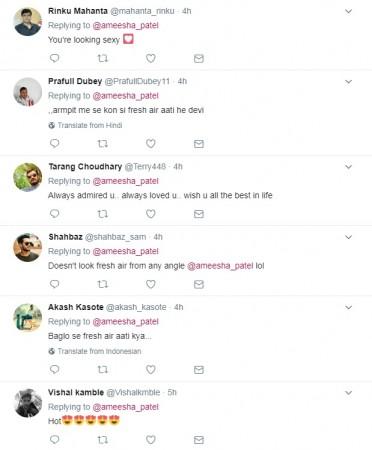
Task: Reply to Rinku Mahanta's tweet
Action: click(x=54, y=58)
